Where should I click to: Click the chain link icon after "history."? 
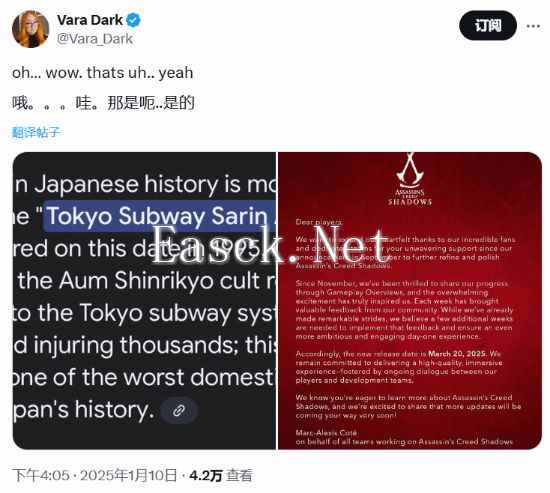pos(179,410)
